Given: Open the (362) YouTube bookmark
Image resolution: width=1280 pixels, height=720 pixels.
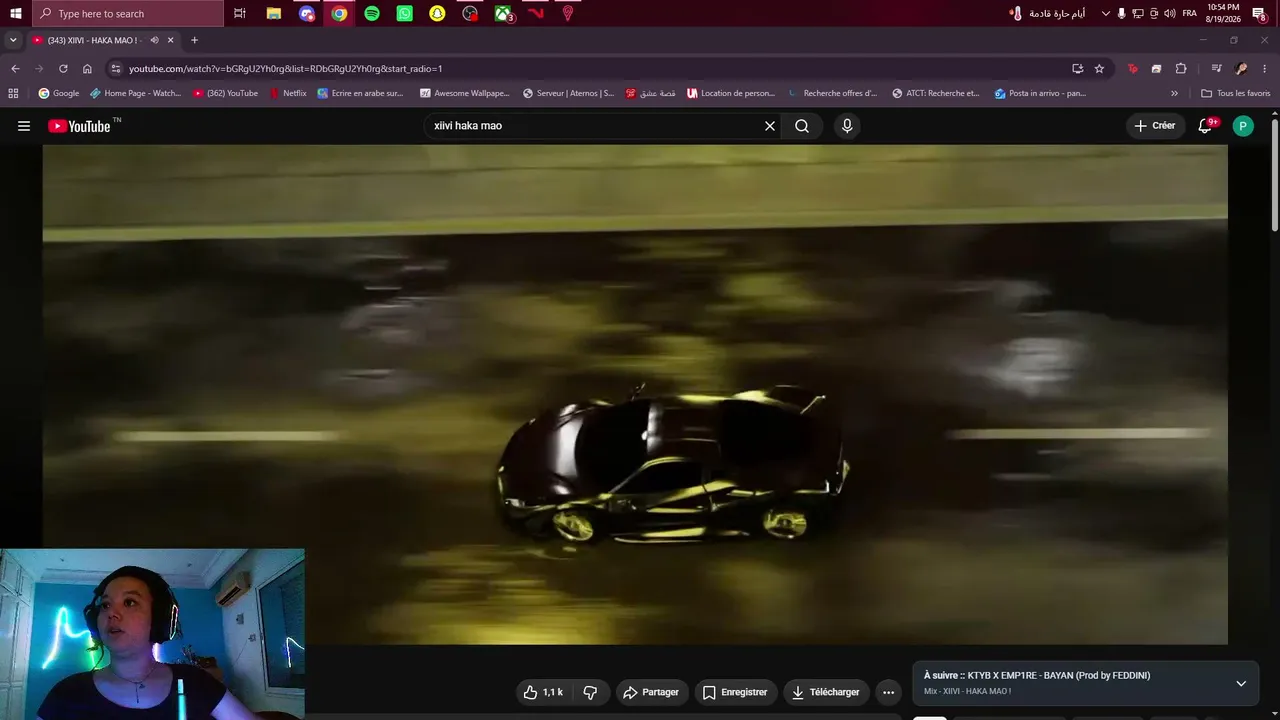Looking at the screenshot, I should point(226,93).
